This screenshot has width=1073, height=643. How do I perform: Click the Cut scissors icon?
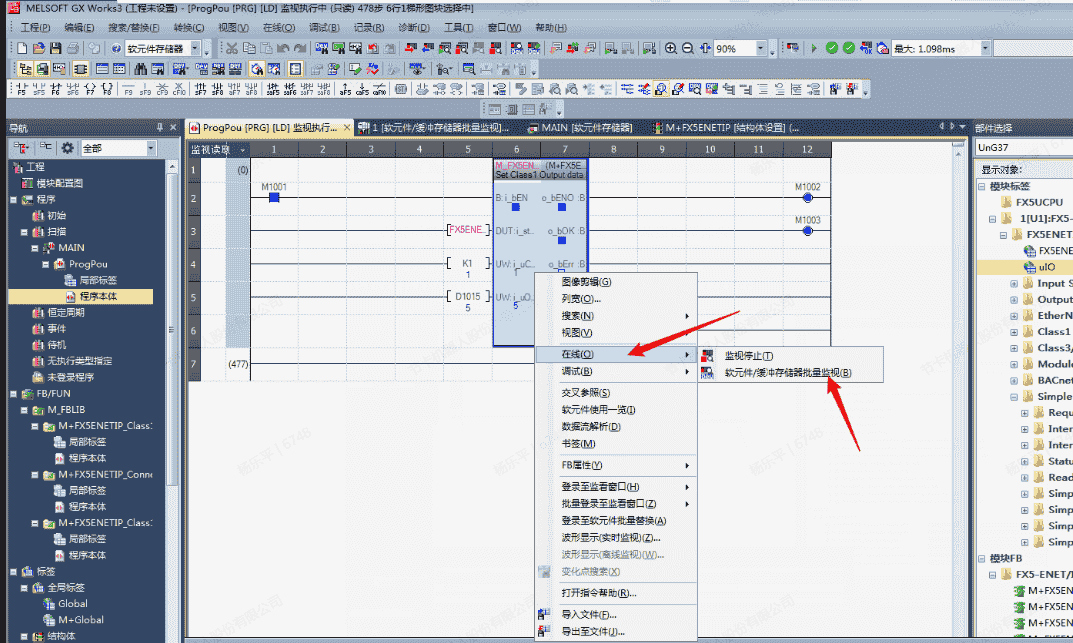tap(232, 48)
